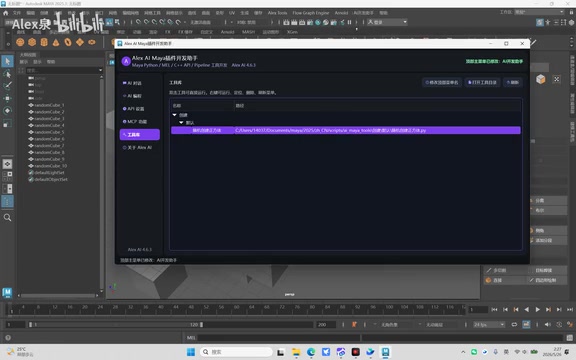Open the Flow Graph Engine menu
Screen dimensions: 576x360
(x=311, y=13)
